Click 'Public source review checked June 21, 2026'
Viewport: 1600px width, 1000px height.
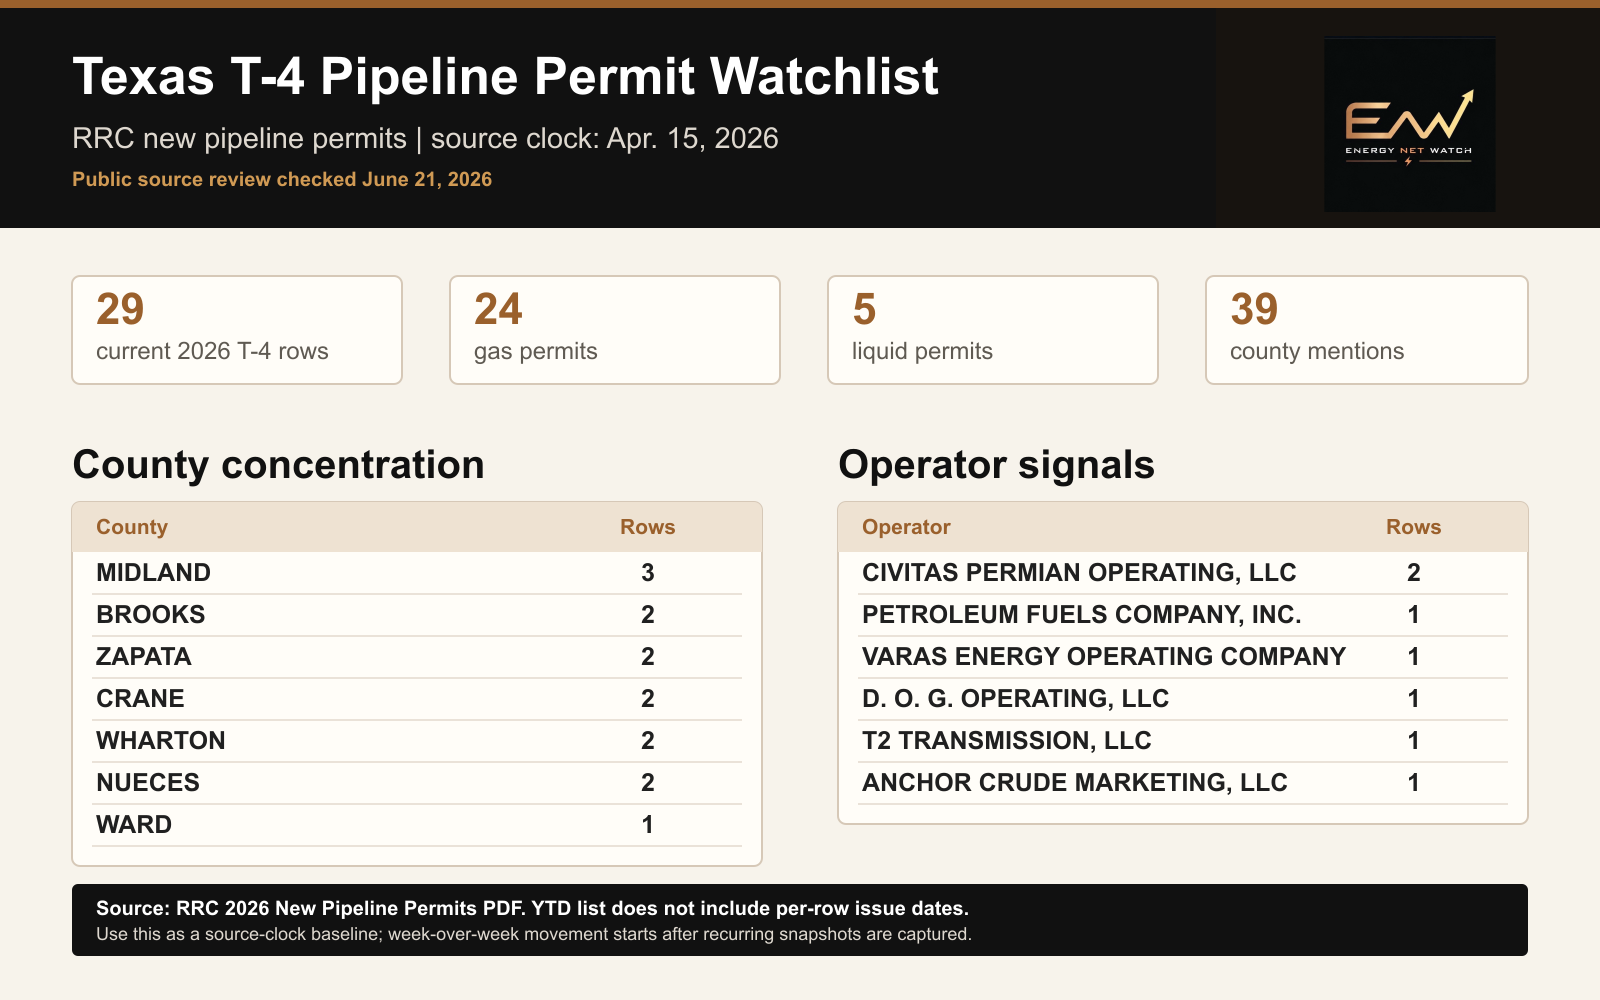[282, 179]
